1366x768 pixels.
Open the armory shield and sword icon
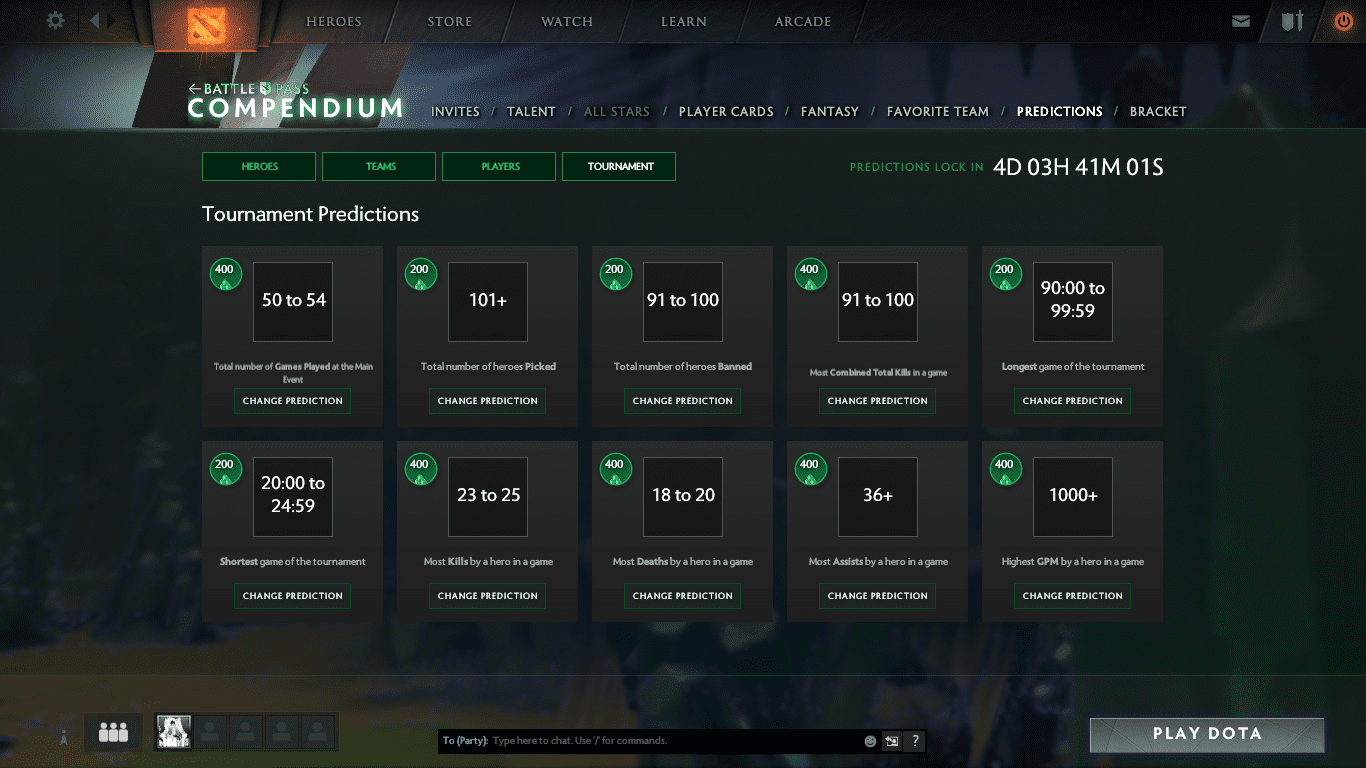pos(1292,21)
